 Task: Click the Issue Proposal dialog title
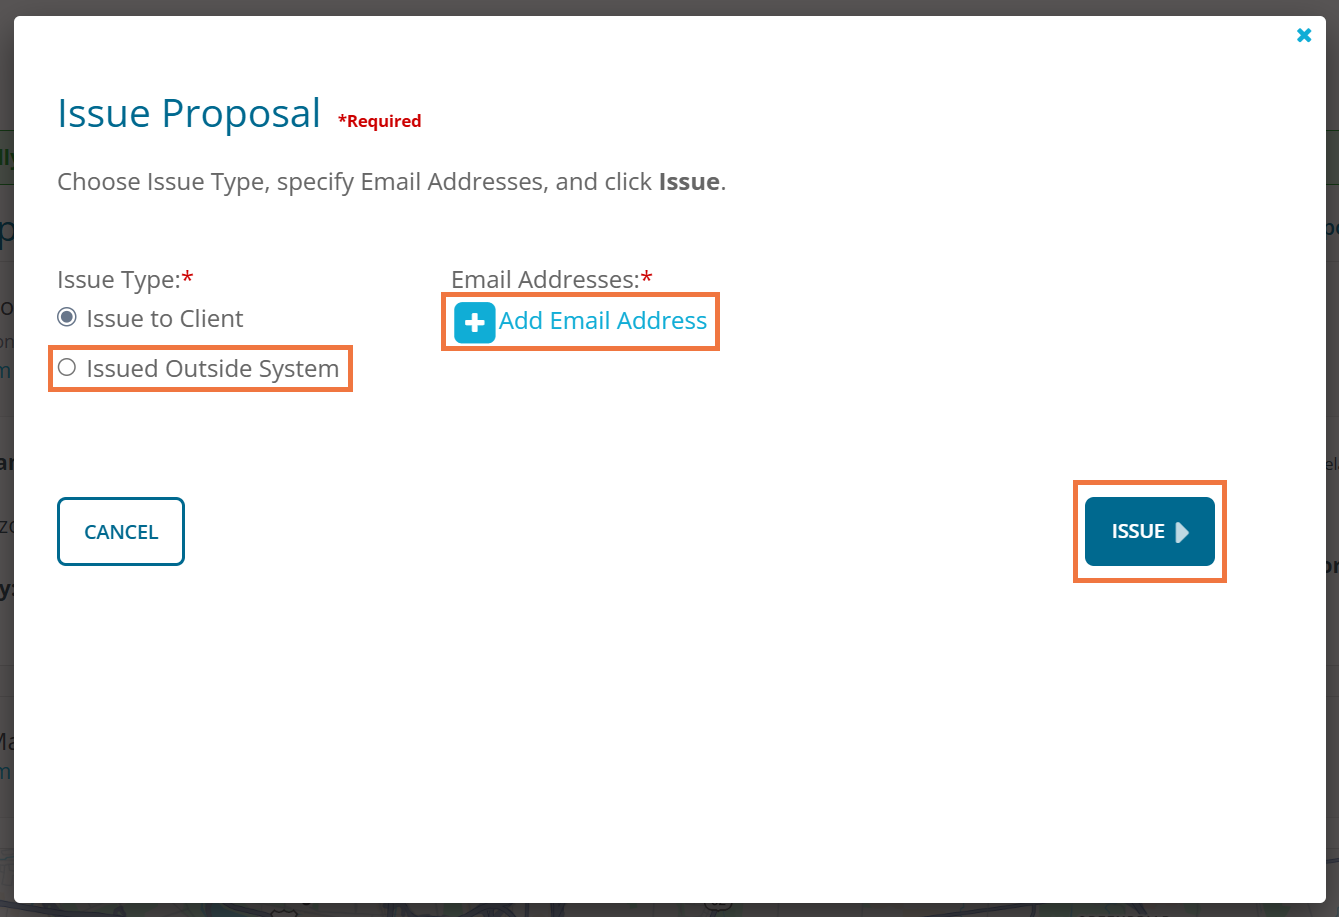[189, 114]
